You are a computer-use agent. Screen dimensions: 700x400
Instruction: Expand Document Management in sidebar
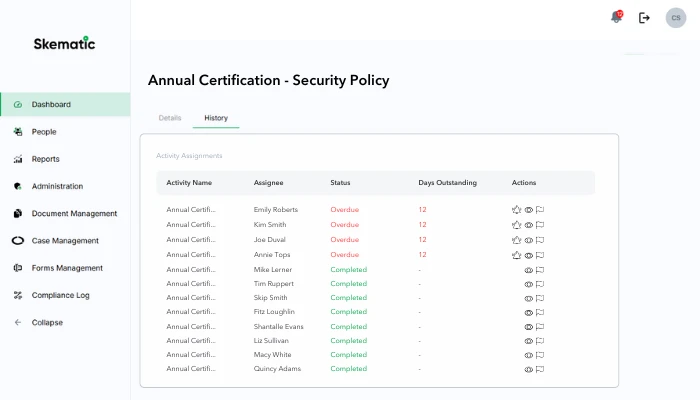click(73, 213)
